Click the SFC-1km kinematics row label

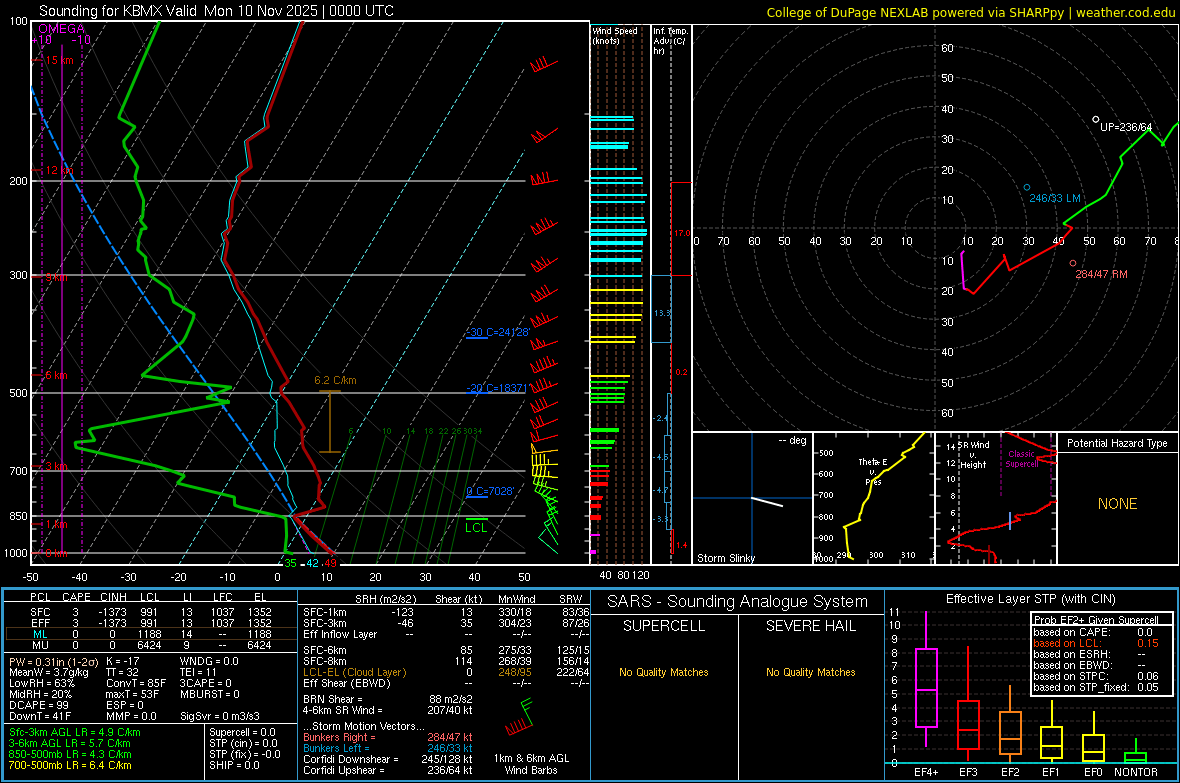[324, 612]
